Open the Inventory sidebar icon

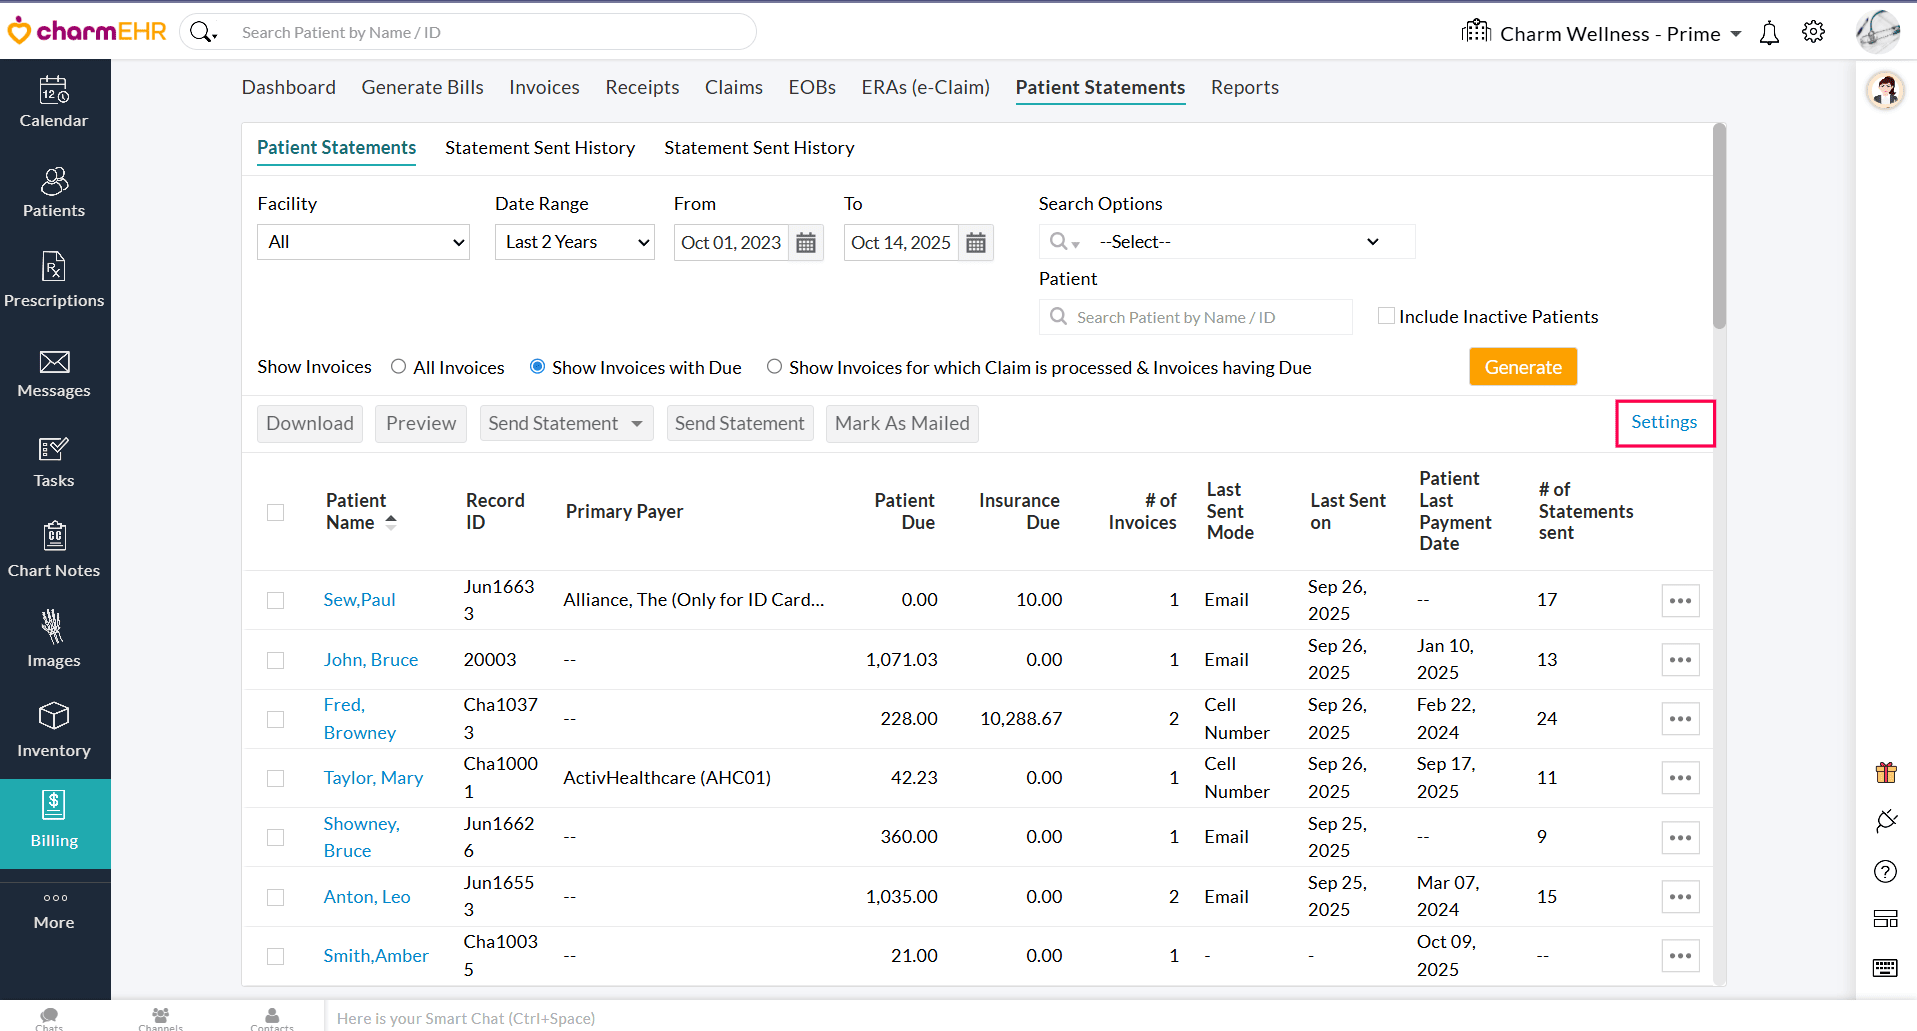pos(54,732)
